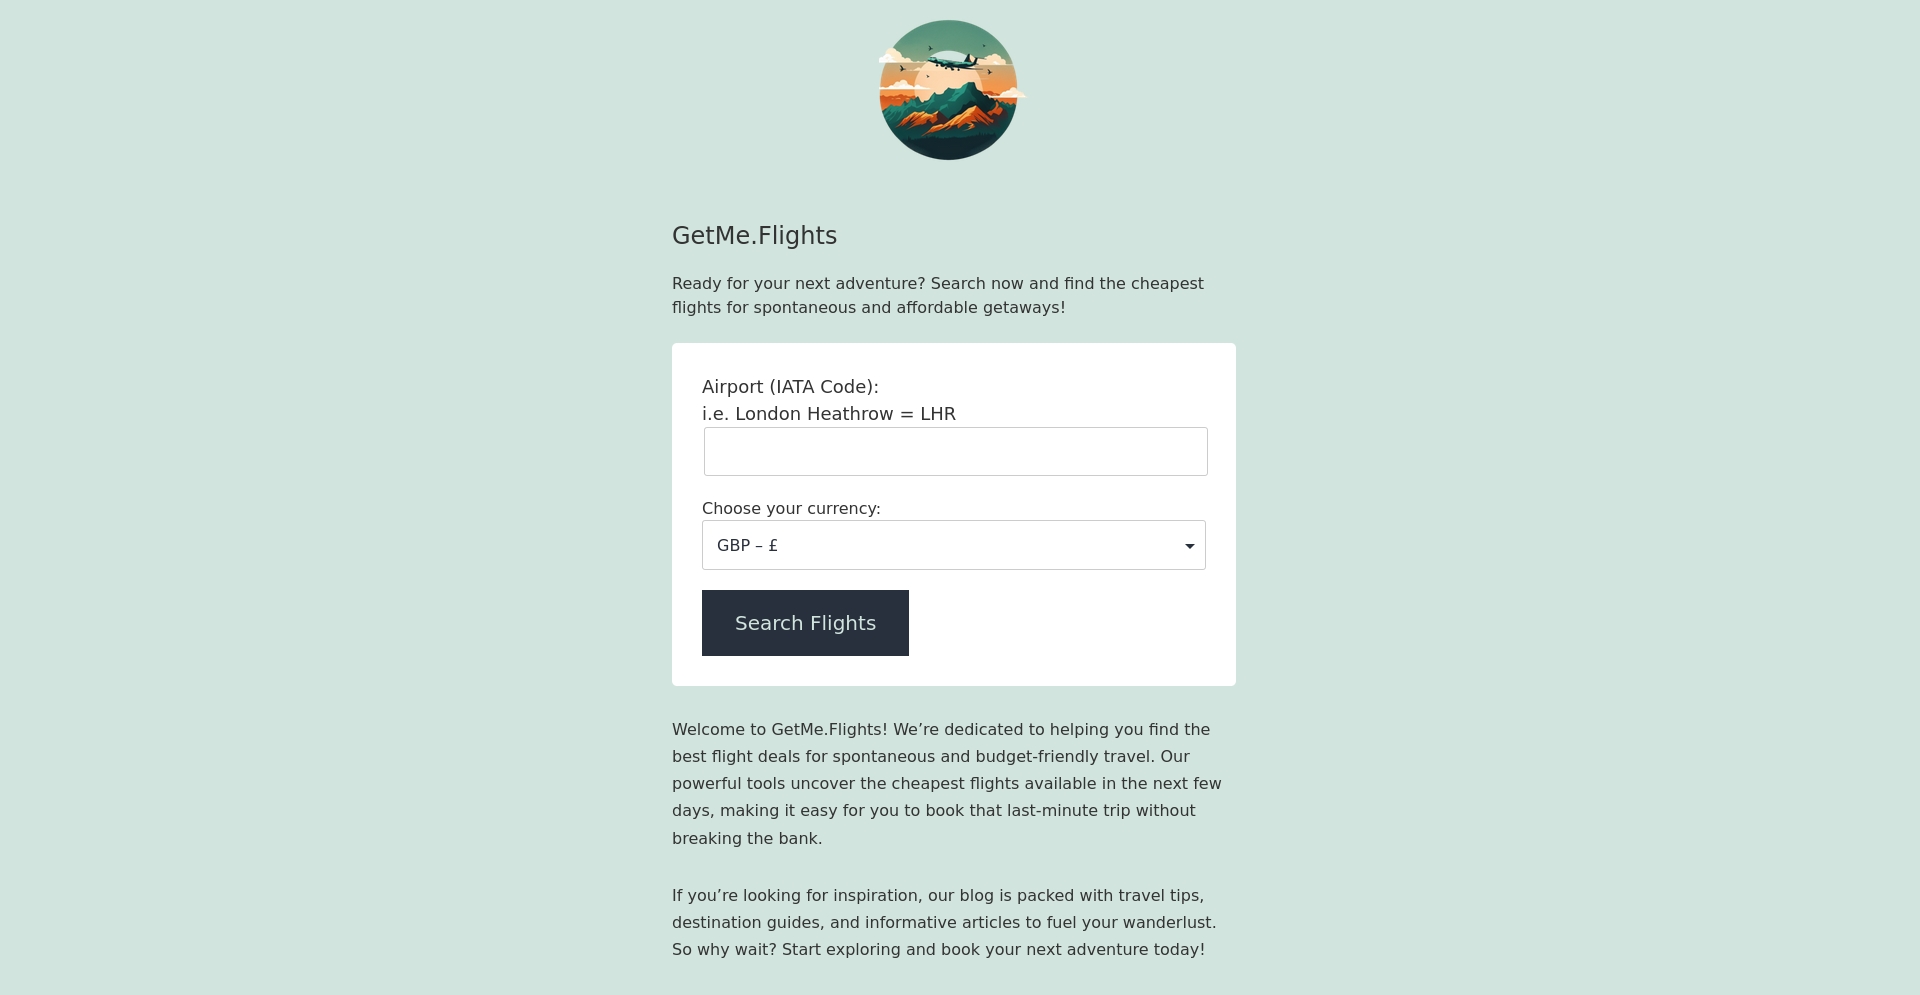1920x995 pixels.
Task: Click the "Start exploring and book" sentence
Action: point(993,950)
